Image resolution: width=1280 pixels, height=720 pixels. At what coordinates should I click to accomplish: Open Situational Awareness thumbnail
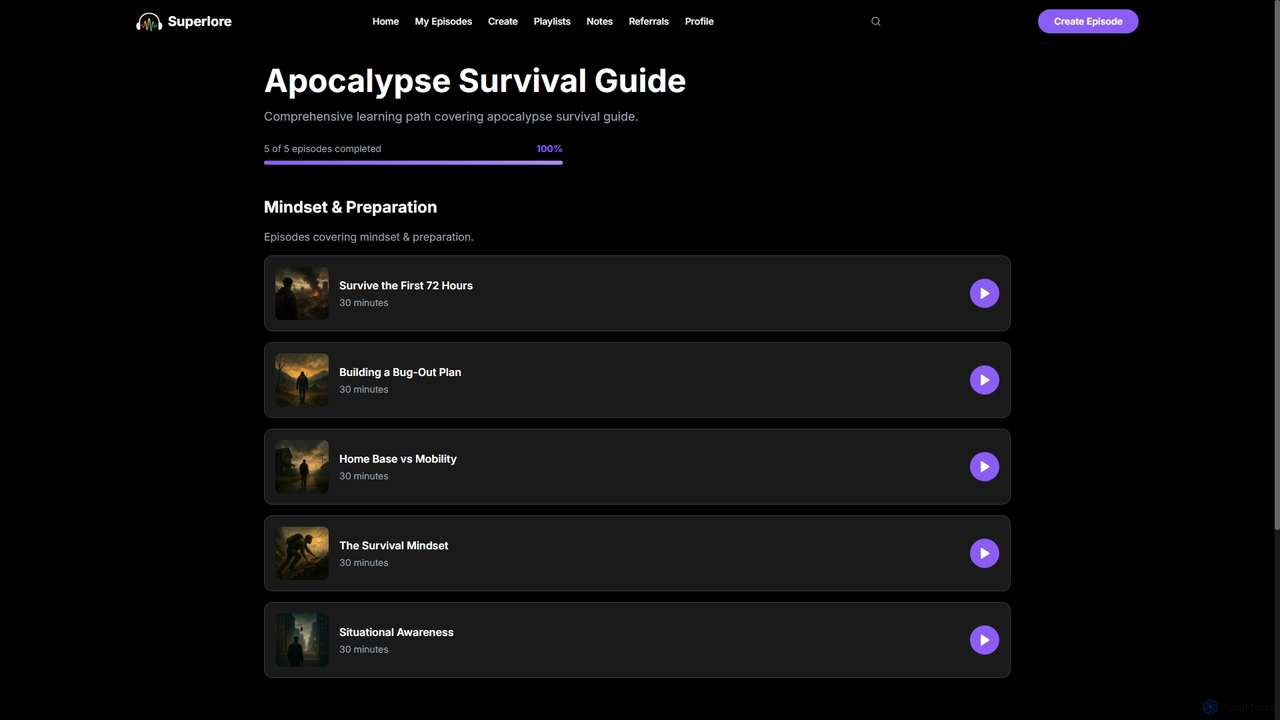[x=302, y=640]
